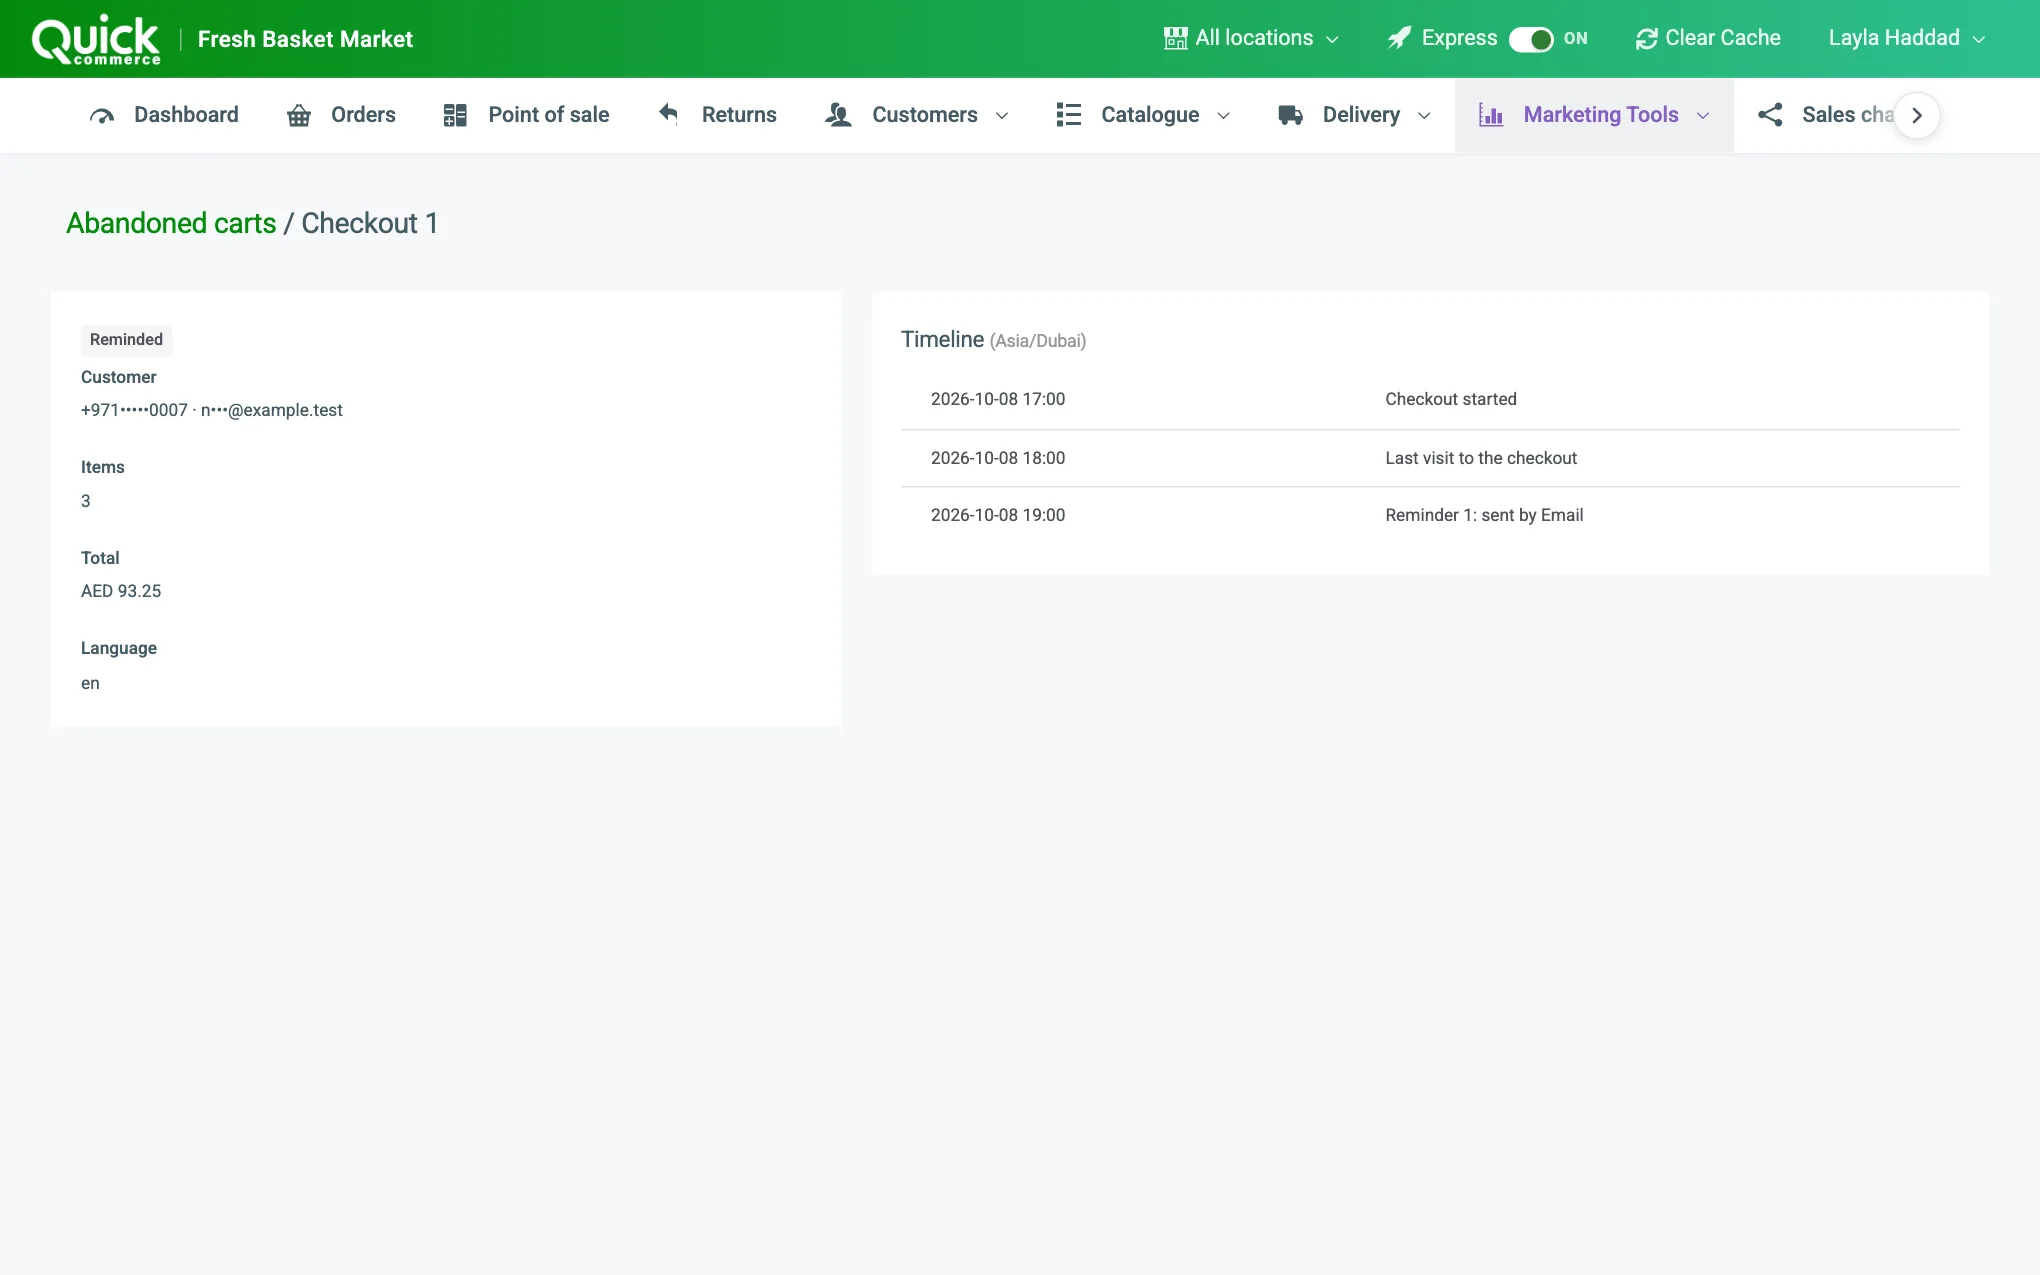Open the Layla Haddad user menu
This screenshot has width=2040, height=1275.
(x=1907, y=38)
